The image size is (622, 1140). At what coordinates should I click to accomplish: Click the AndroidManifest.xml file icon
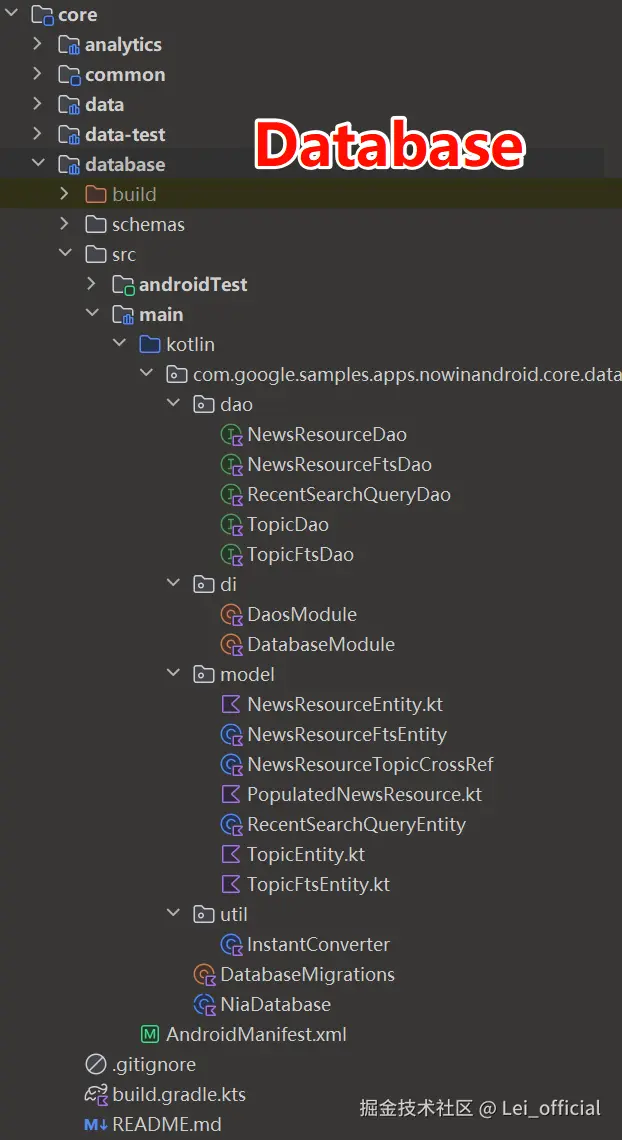click(151, 1035)
